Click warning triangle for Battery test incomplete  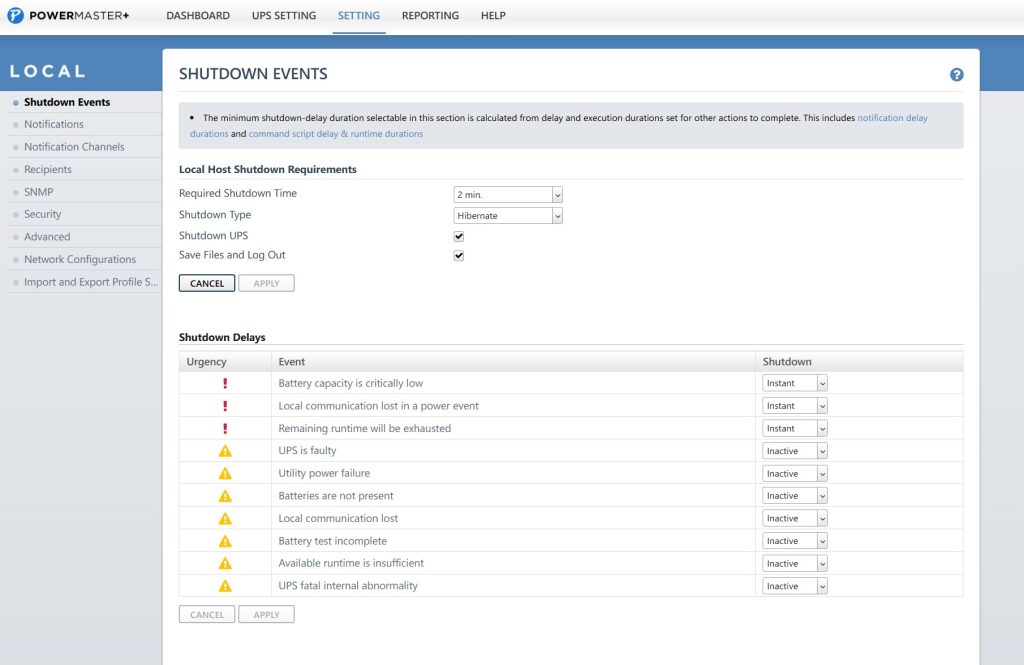[x=225, y=541]
